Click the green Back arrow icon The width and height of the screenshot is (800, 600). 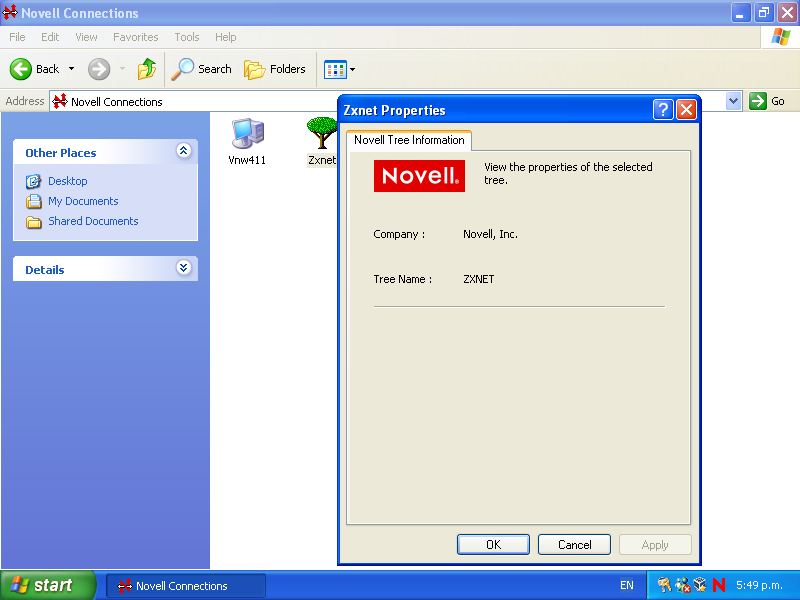tap(21, 69)
